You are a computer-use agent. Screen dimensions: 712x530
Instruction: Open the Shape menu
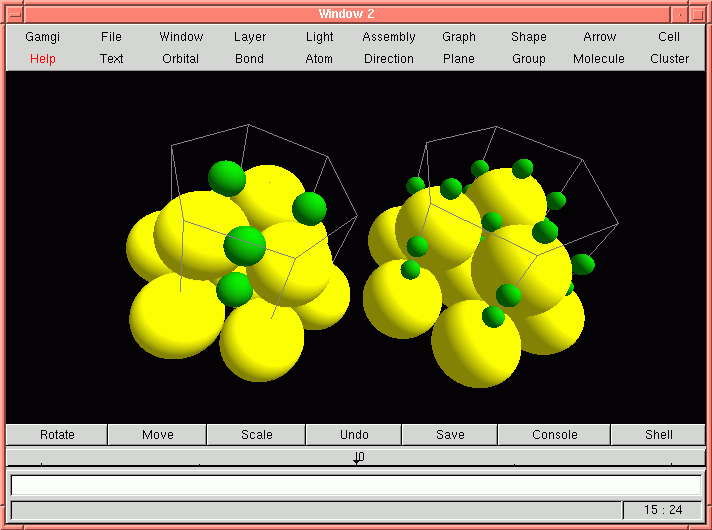coord(529,37)
